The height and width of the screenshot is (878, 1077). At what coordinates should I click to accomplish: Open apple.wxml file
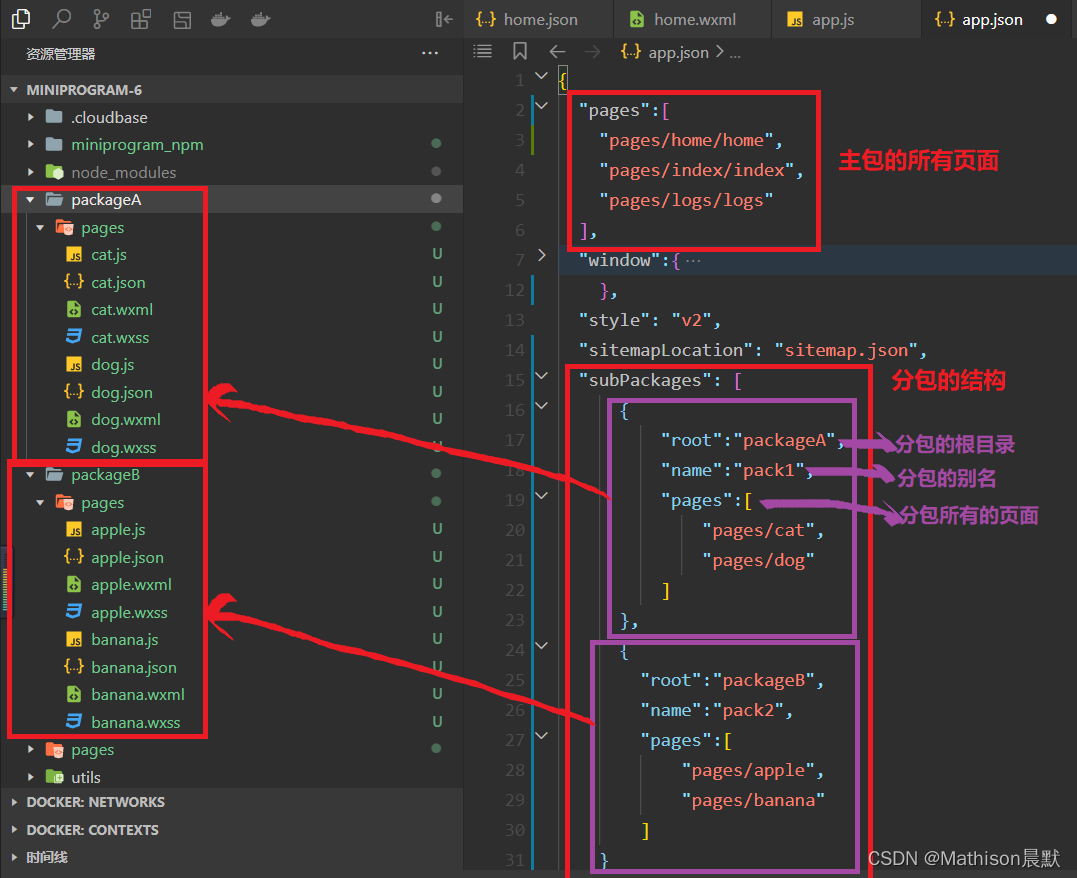[x=231, y=585]
